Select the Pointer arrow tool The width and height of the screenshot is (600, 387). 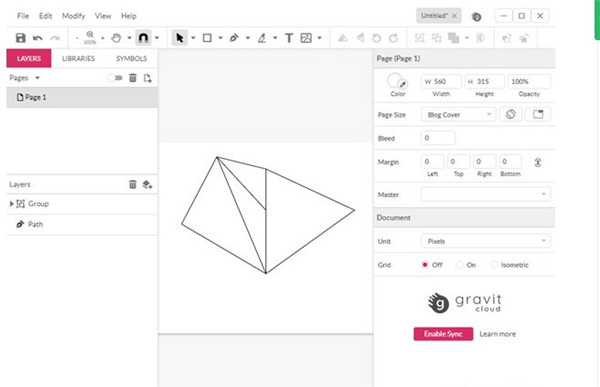pyautogui.click(x=179, y=38)
